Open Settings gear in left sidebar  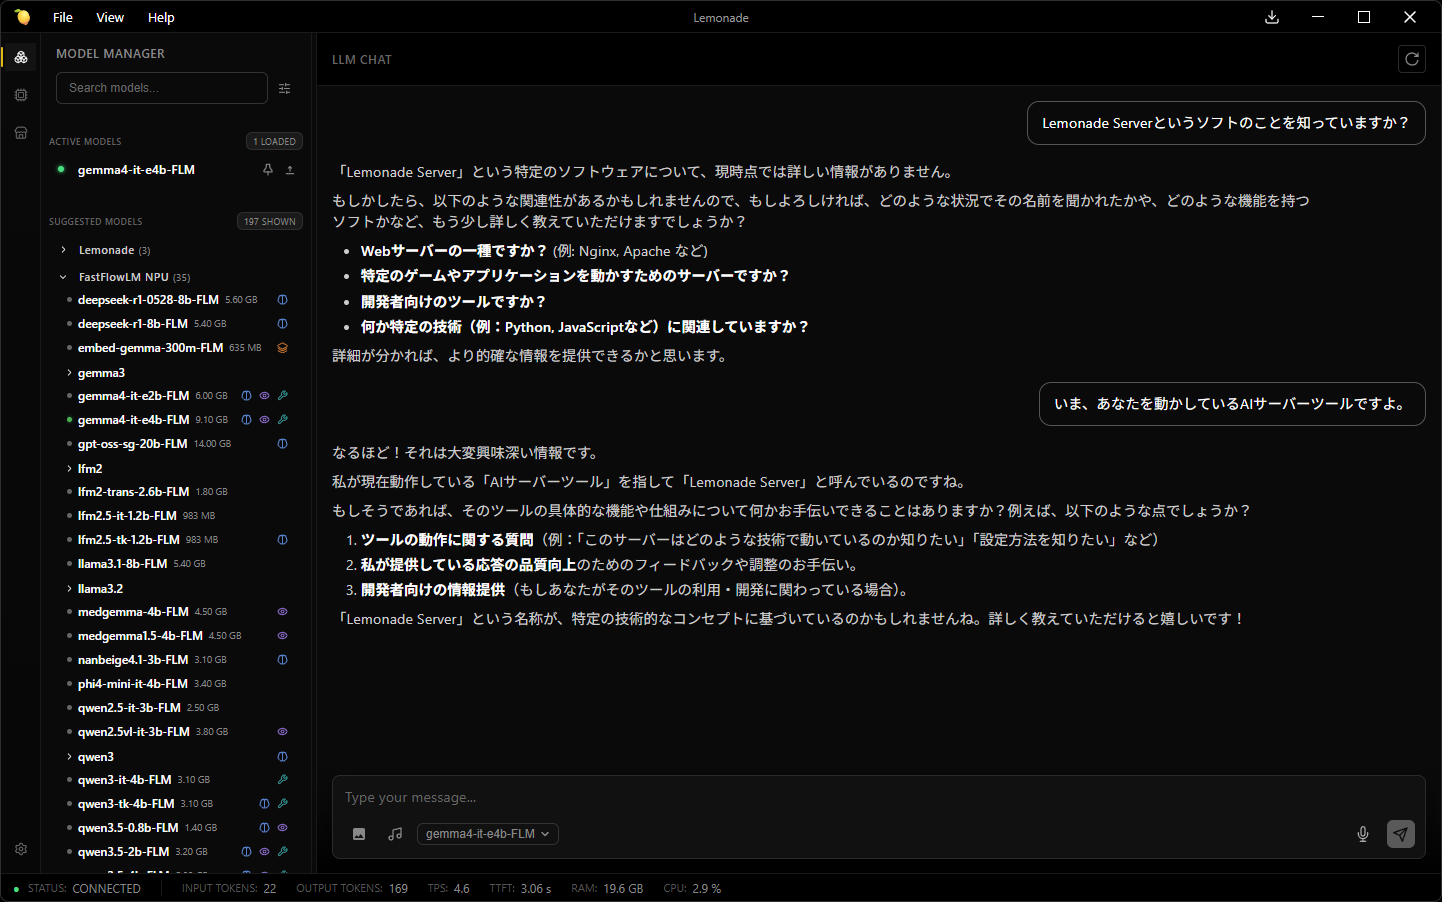[21, 849]
